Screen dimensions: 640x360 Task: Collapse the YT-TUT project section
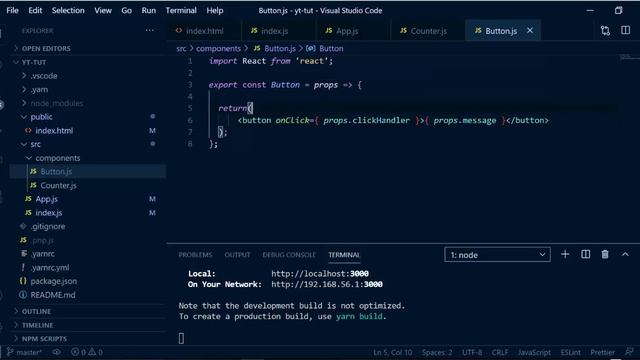(x=88, y=62)
